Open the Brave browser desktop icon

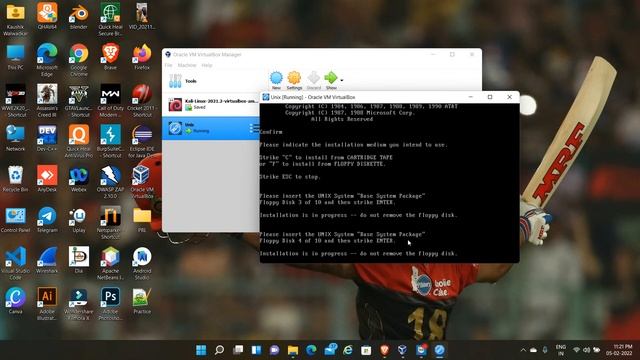(x=110, y=57)
